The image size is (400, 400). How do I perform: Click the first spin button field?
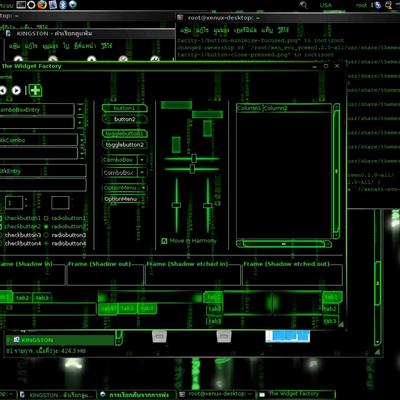click(x=14, y=203)
